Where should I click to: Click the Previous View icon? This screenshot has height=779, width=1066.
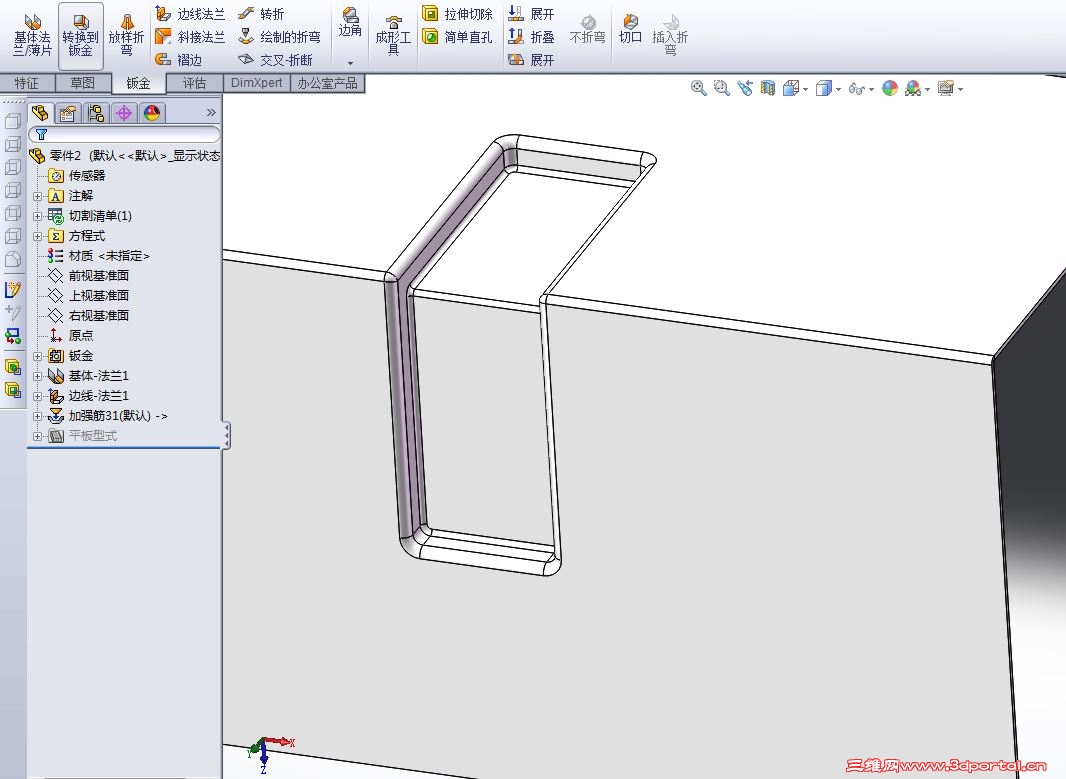744,88
